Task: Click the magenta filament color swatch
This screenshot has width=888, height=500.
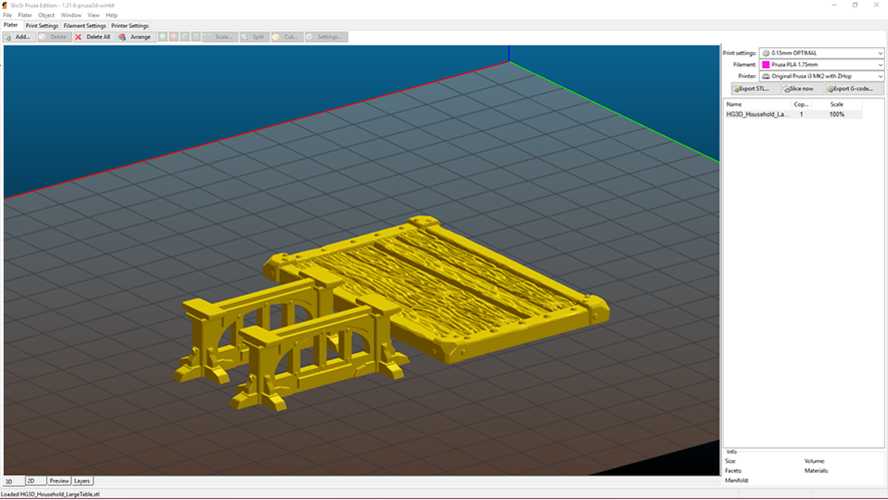Action: point(766,65)
